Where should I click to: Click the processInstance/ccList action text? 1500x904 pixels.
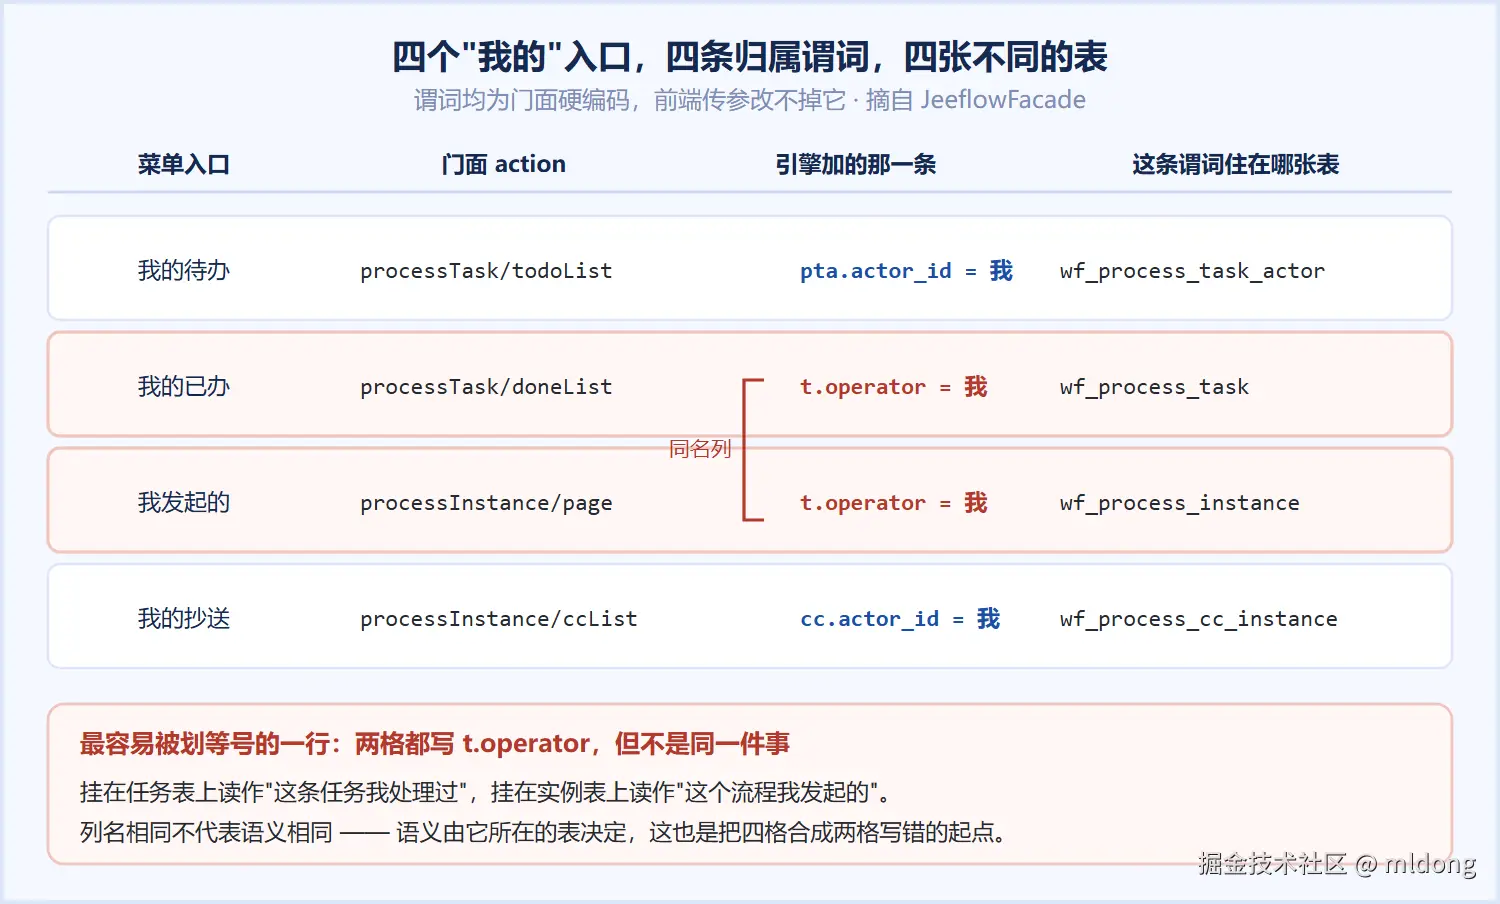click(499, 619)
